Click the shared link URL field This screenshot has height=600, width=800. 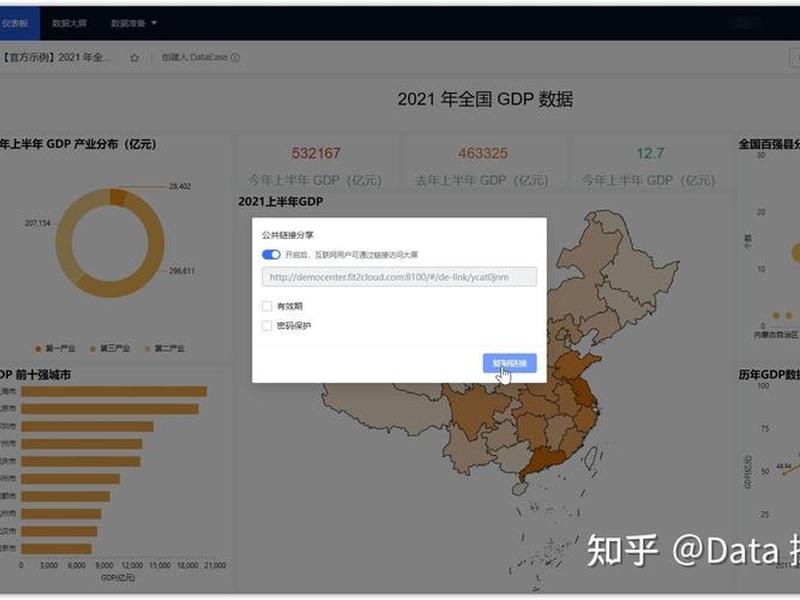coord(399,277)
